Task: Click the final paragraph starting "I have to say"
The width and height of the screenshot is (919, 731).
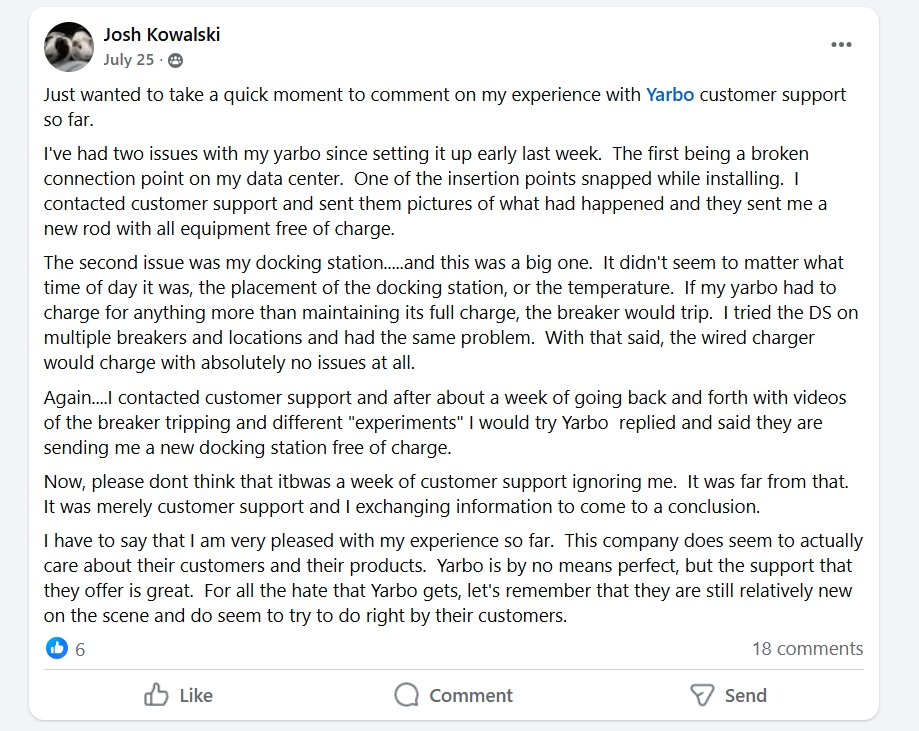Action: [450, 578]
